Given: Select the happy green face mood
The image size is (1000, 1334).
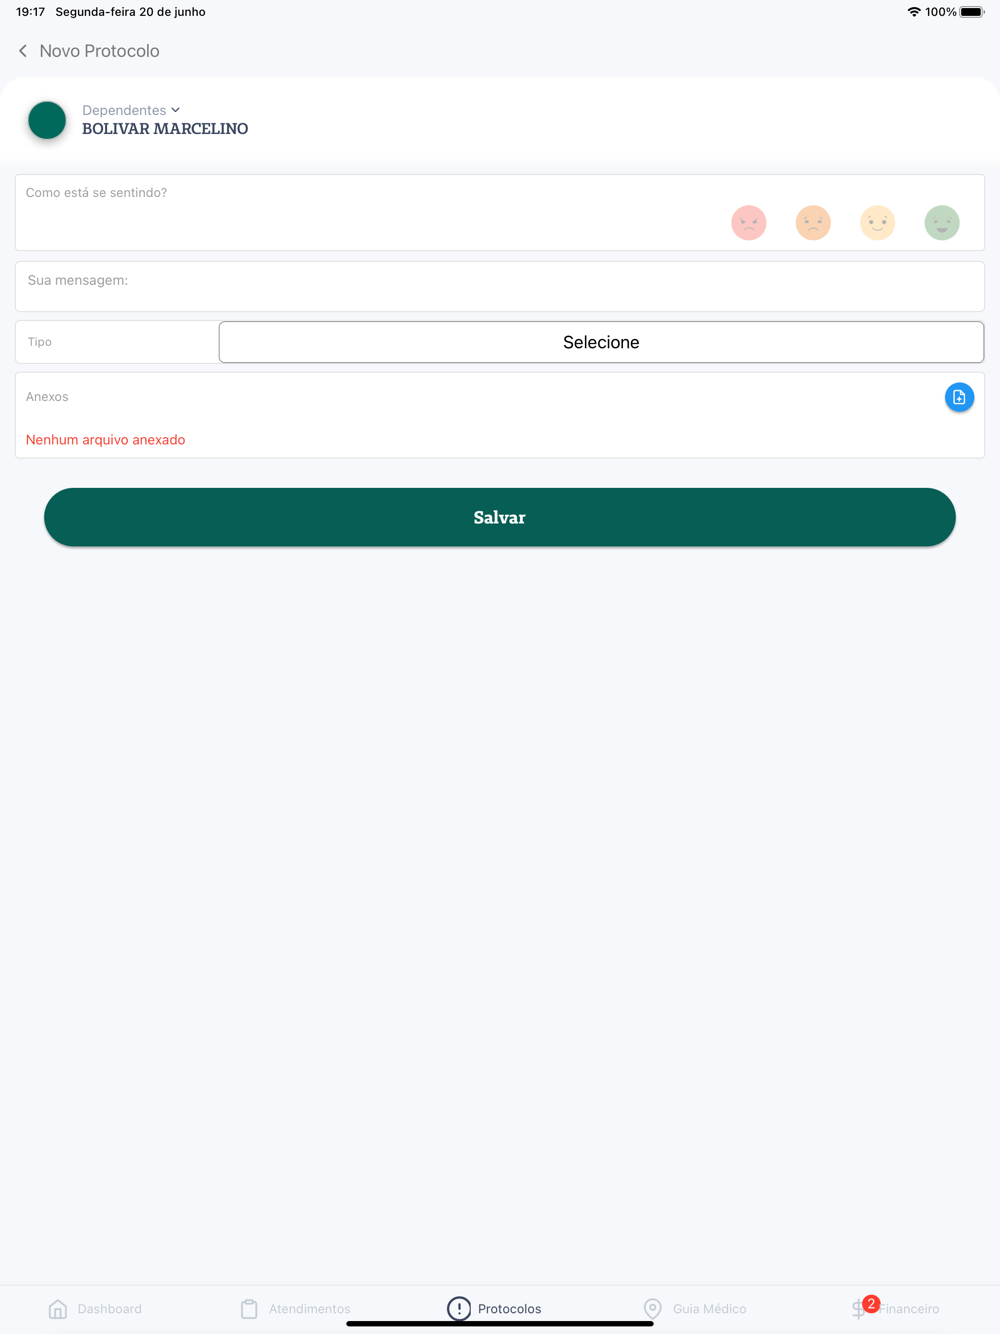Looking at the screenshot, I should [942, 222].
